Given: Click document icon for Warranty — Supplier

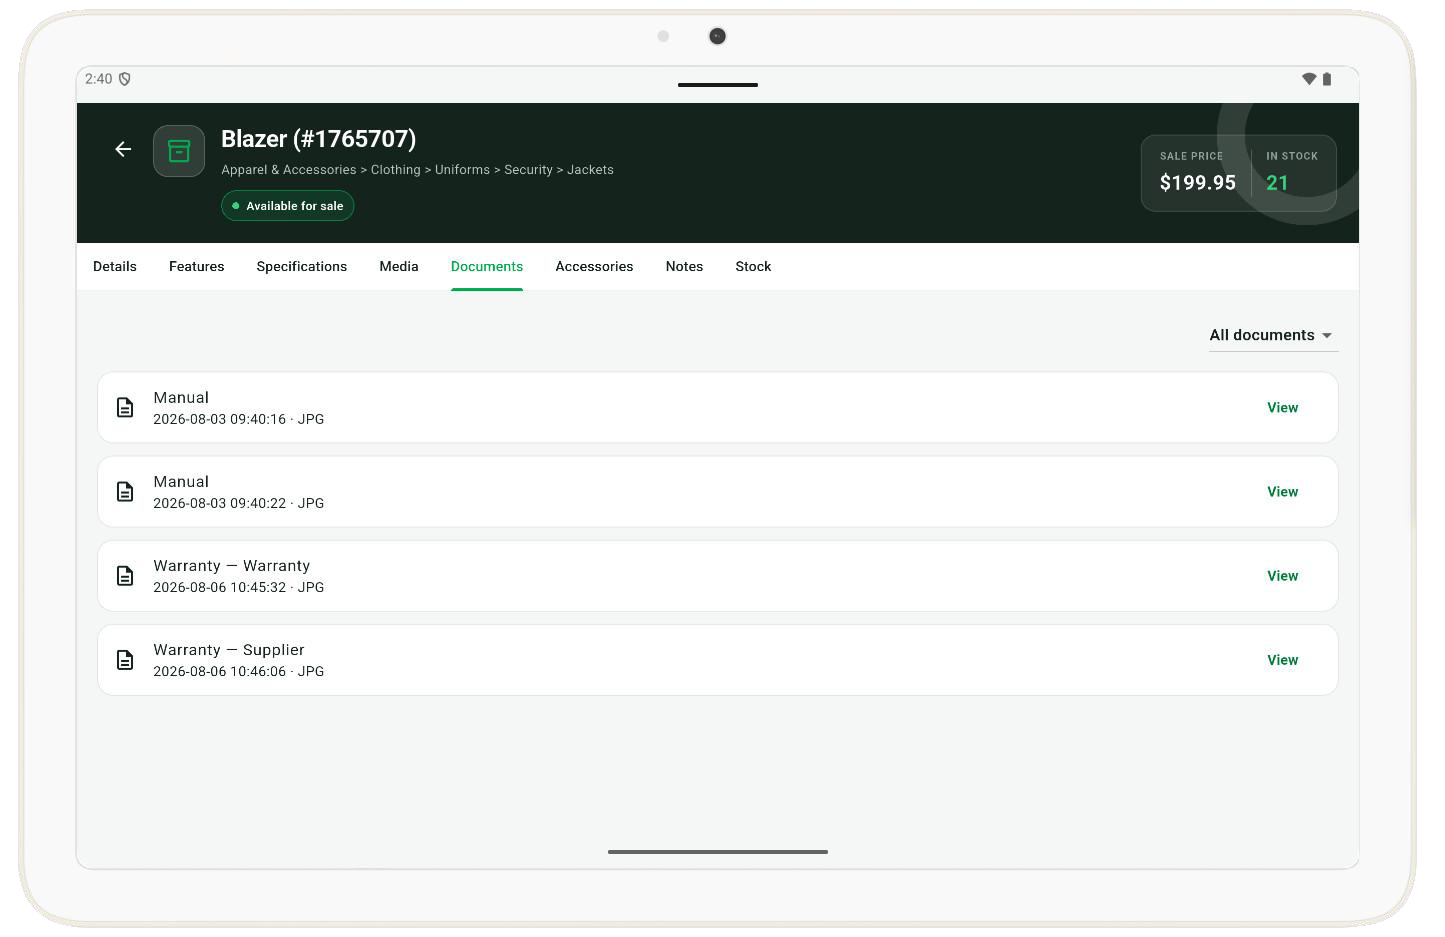Looking at the screenshot, I should click(125, 660).
